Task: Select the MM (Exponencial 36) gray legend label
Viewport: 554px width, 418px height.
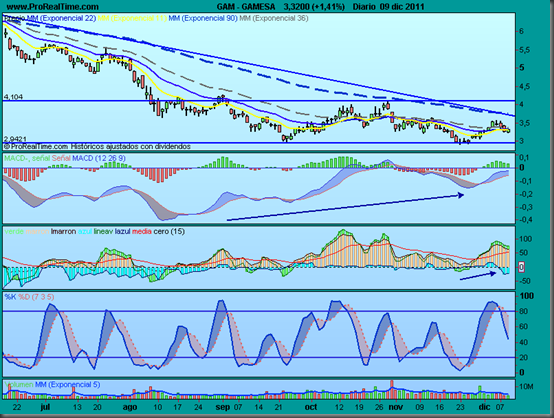Action: coord(274,18)
